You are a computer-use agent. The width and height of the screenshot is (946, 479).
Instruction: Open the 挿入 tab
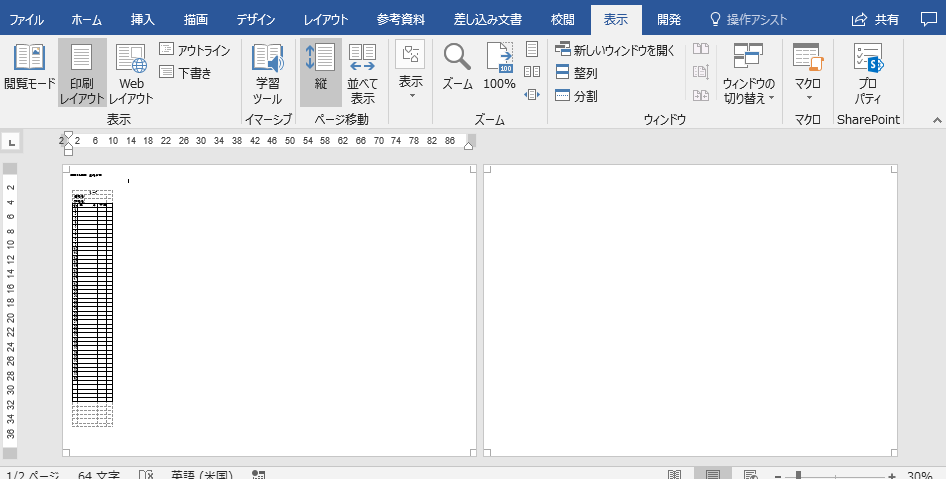142,19
